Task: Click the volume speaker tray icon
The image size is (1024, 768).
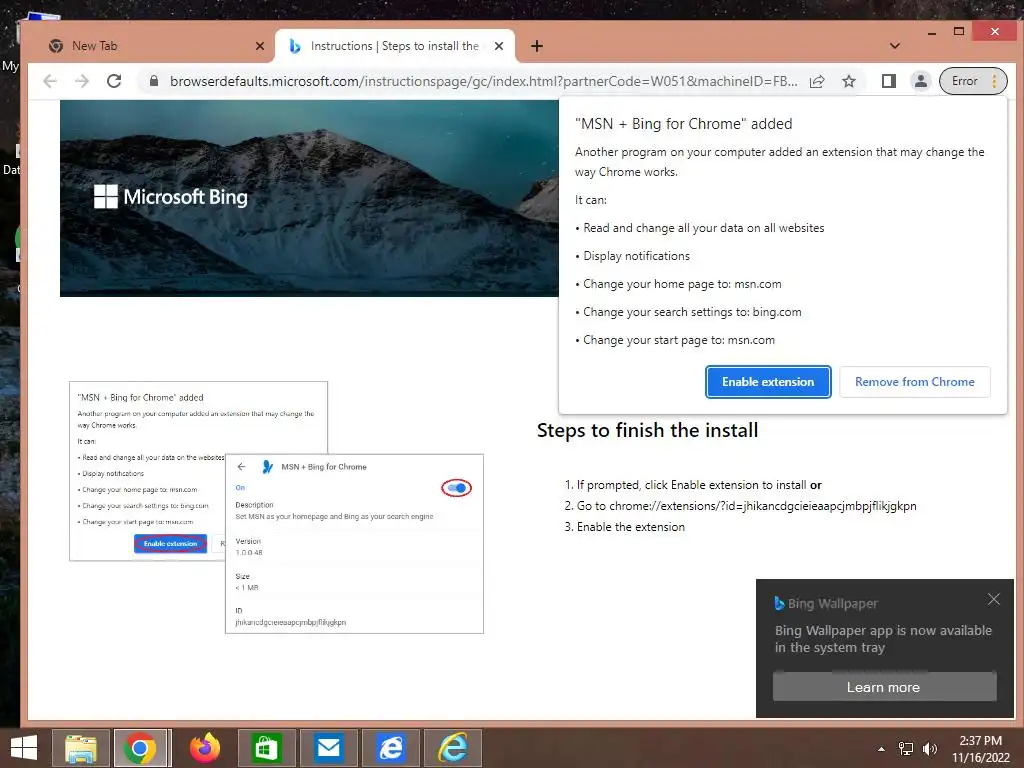Action: pyautogui.click(x=929, y=749)
